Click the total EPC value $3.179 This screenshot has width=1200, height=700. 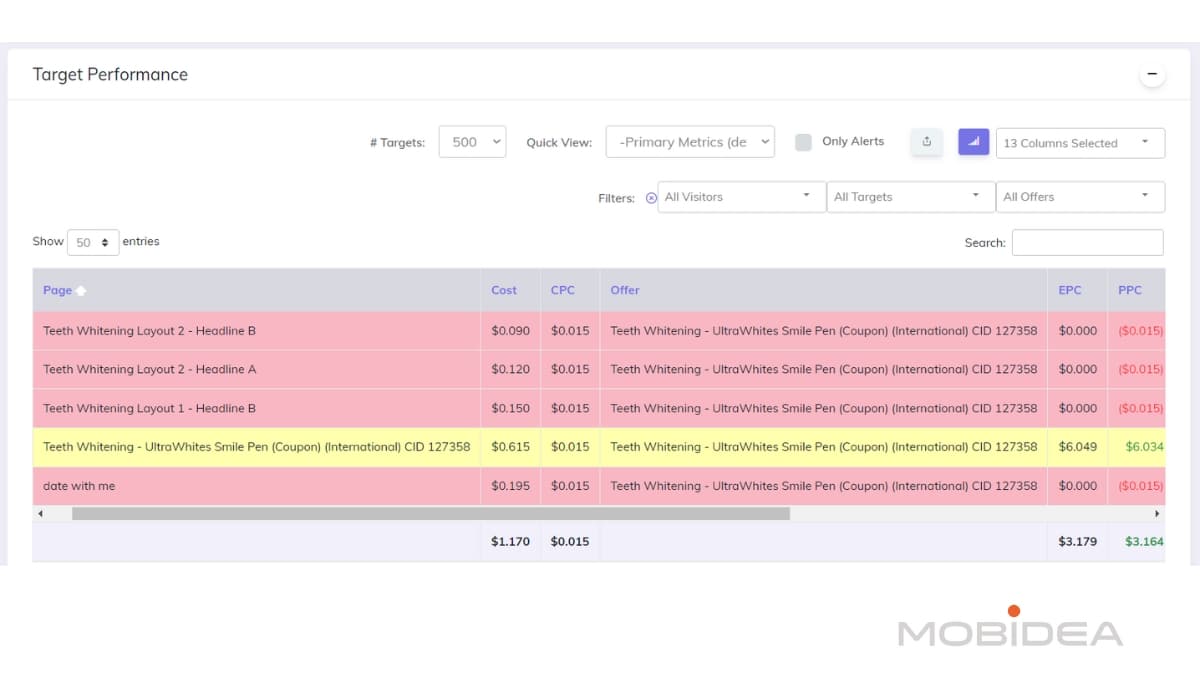(1078, 542)
